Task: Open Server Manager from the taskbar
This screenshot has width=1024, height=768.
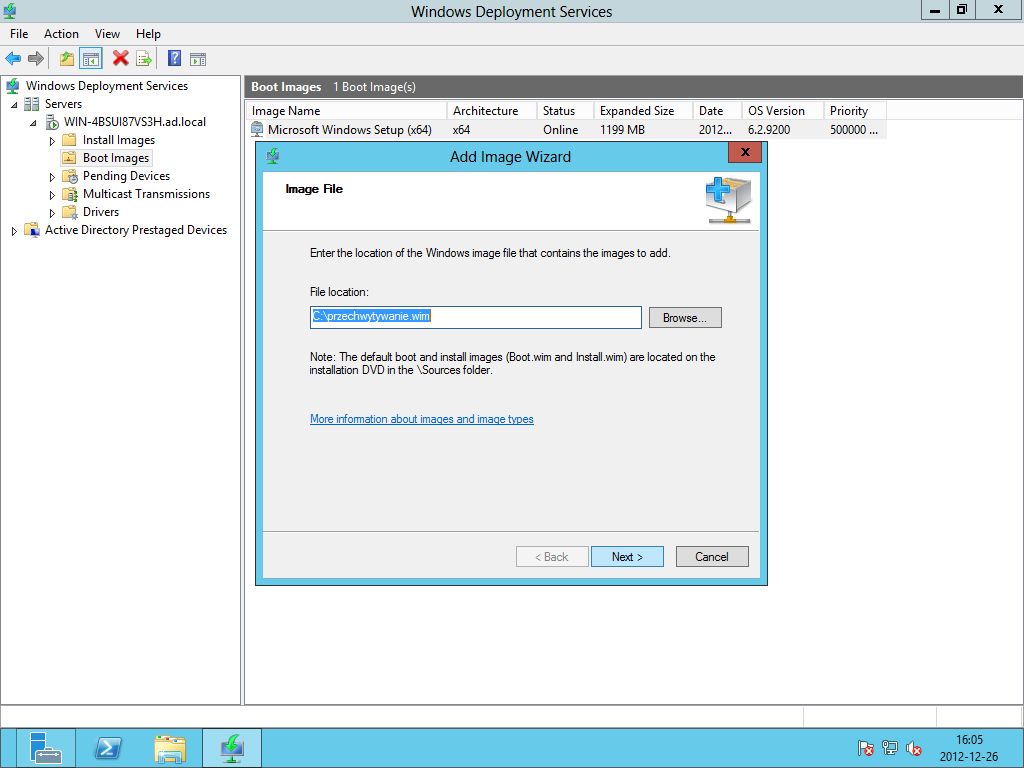Action: (x=46, y=748)
